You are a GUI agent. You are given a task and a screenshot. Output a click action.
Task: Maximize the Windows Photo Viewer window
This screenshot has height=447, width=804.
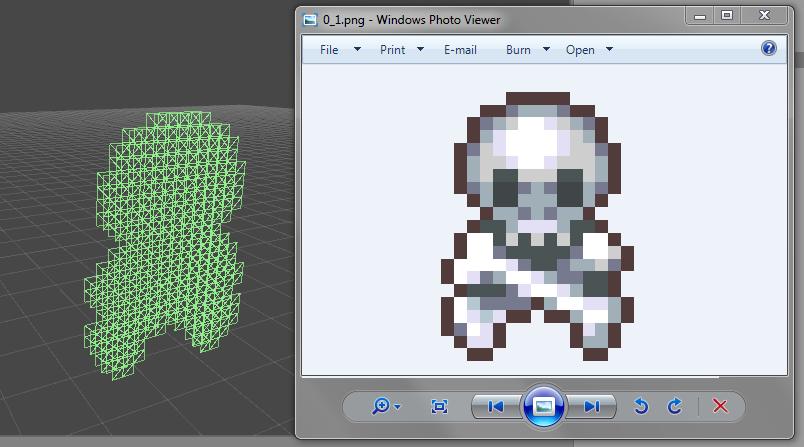coord(727,16)
